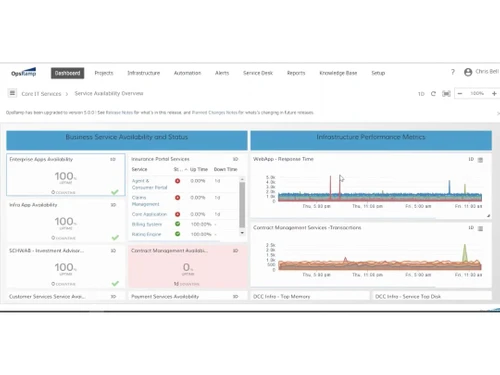The width and height of the screenshot is (500, 375).
Task: Open the Knowledge Base menu
Action: 338,73
